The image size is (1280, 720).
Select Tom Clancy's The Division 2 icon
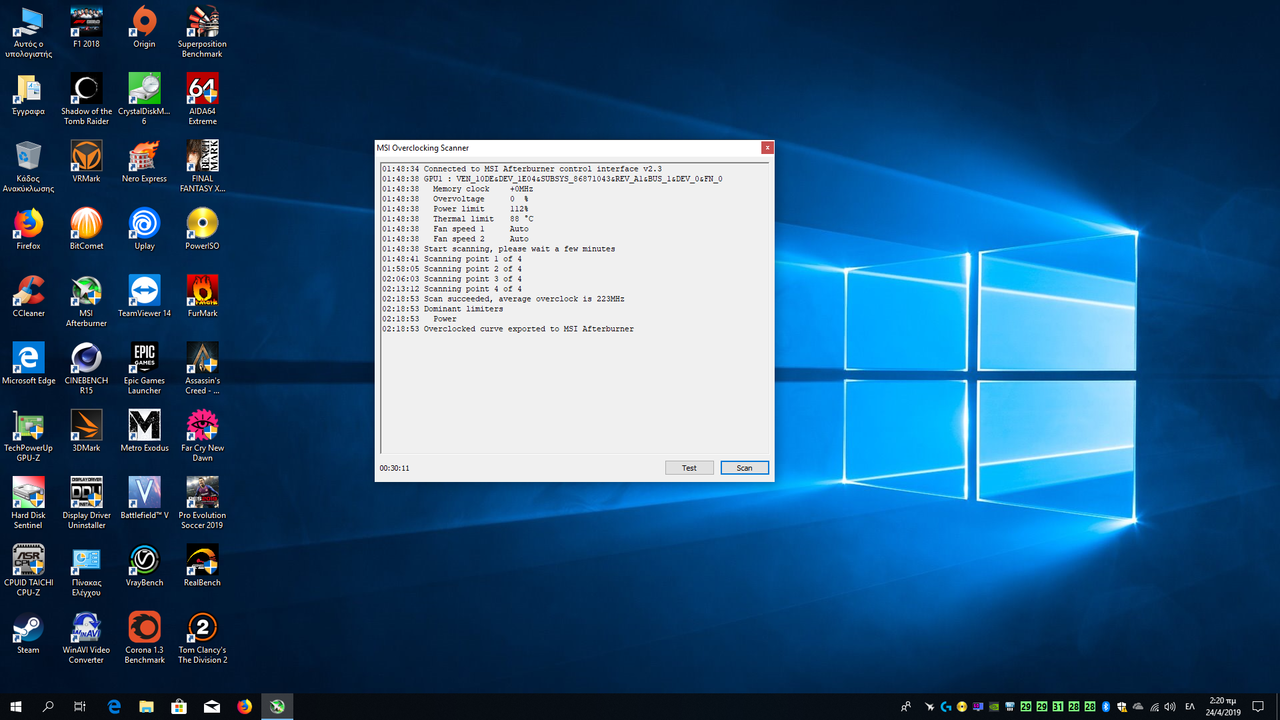pyautogui.click(x=202, y=637)
